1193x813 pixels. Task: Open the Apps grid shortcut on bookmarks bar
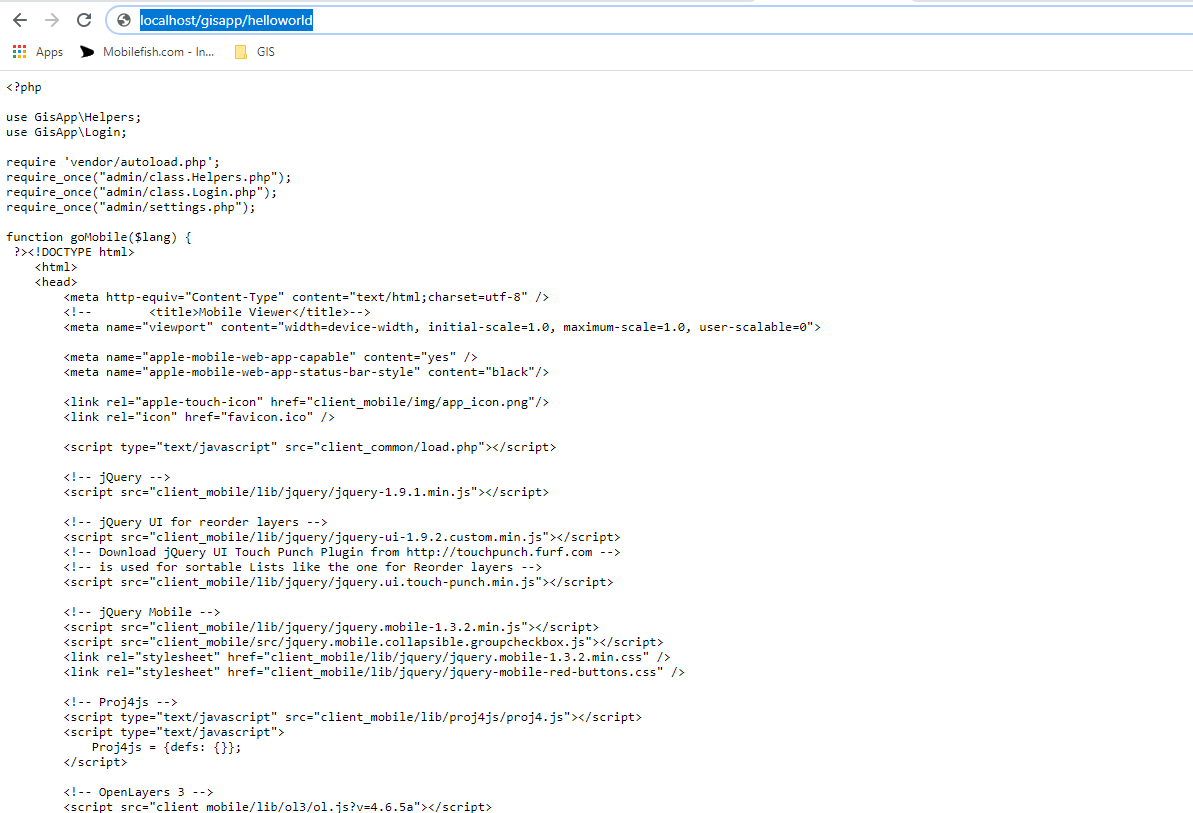pyautogui.click(x=18, y=51)
